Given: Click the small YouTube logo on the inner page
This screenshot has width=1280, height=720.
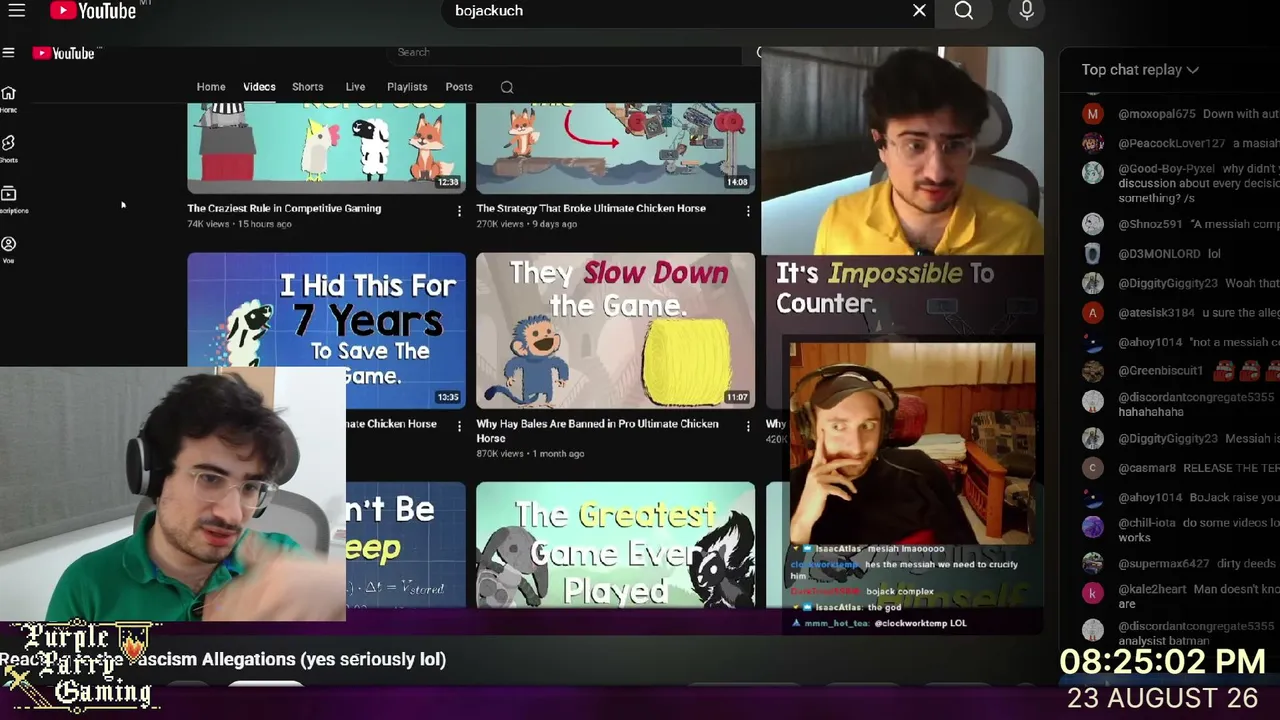Looking at the screenshot, I should [x=64, y=53].
